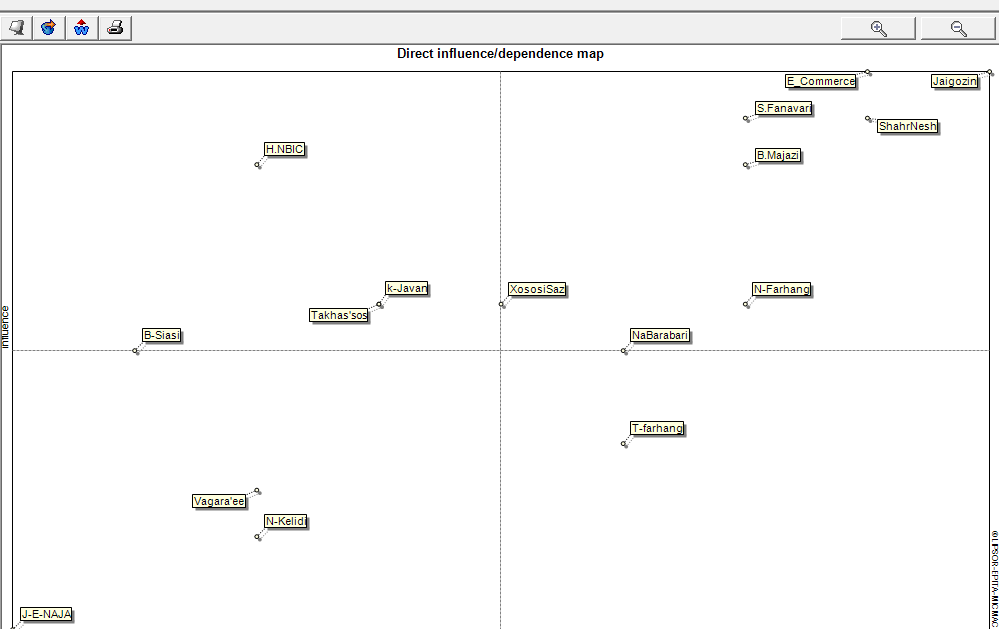Select the E_Commerce variable label
The width and height of the screenshot is (999, 629).
coord(820,81)
